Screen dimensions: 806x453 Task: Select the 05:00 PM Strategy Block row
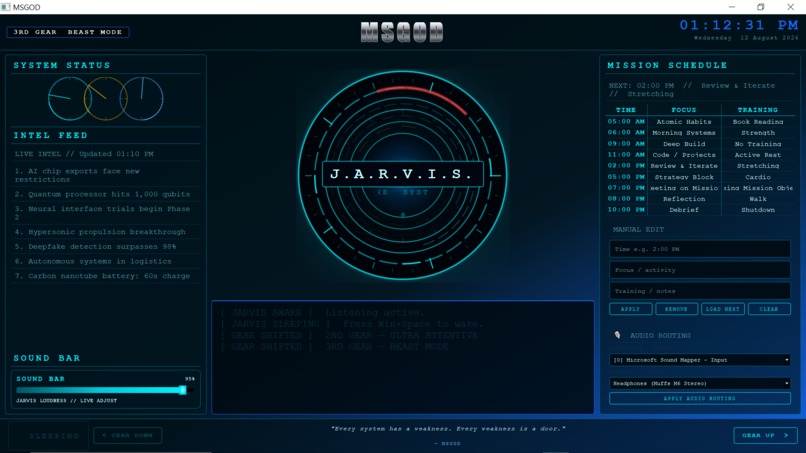coord(700,177)
